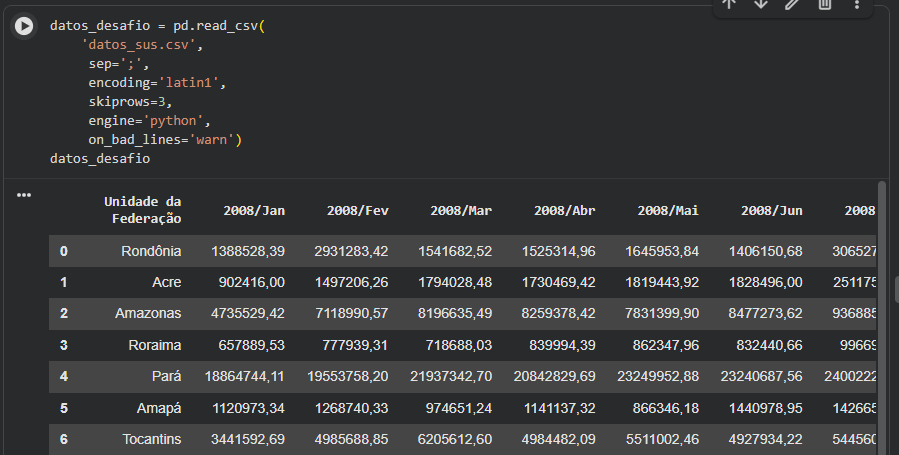Delete the cell with trash icon
This screenshot has width=899, height=455.
825,4
